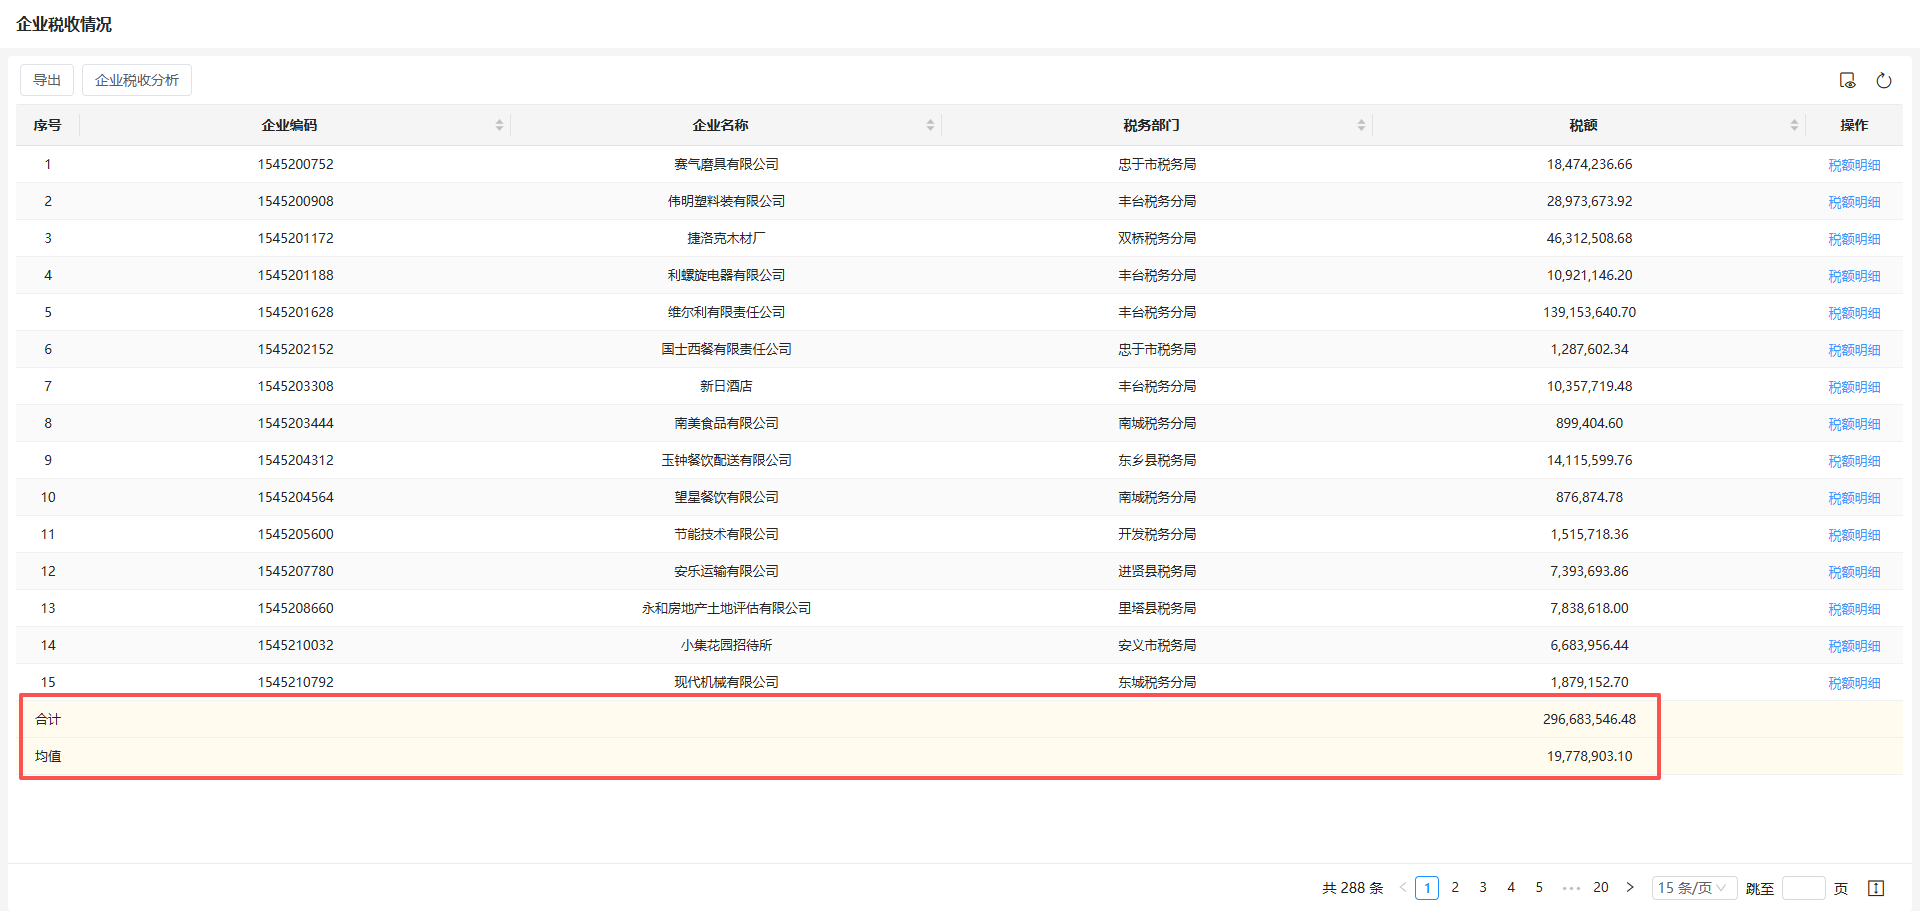Click the table height toggle icon
The width and height of the screenshot is (1920, 911).
1876,888
